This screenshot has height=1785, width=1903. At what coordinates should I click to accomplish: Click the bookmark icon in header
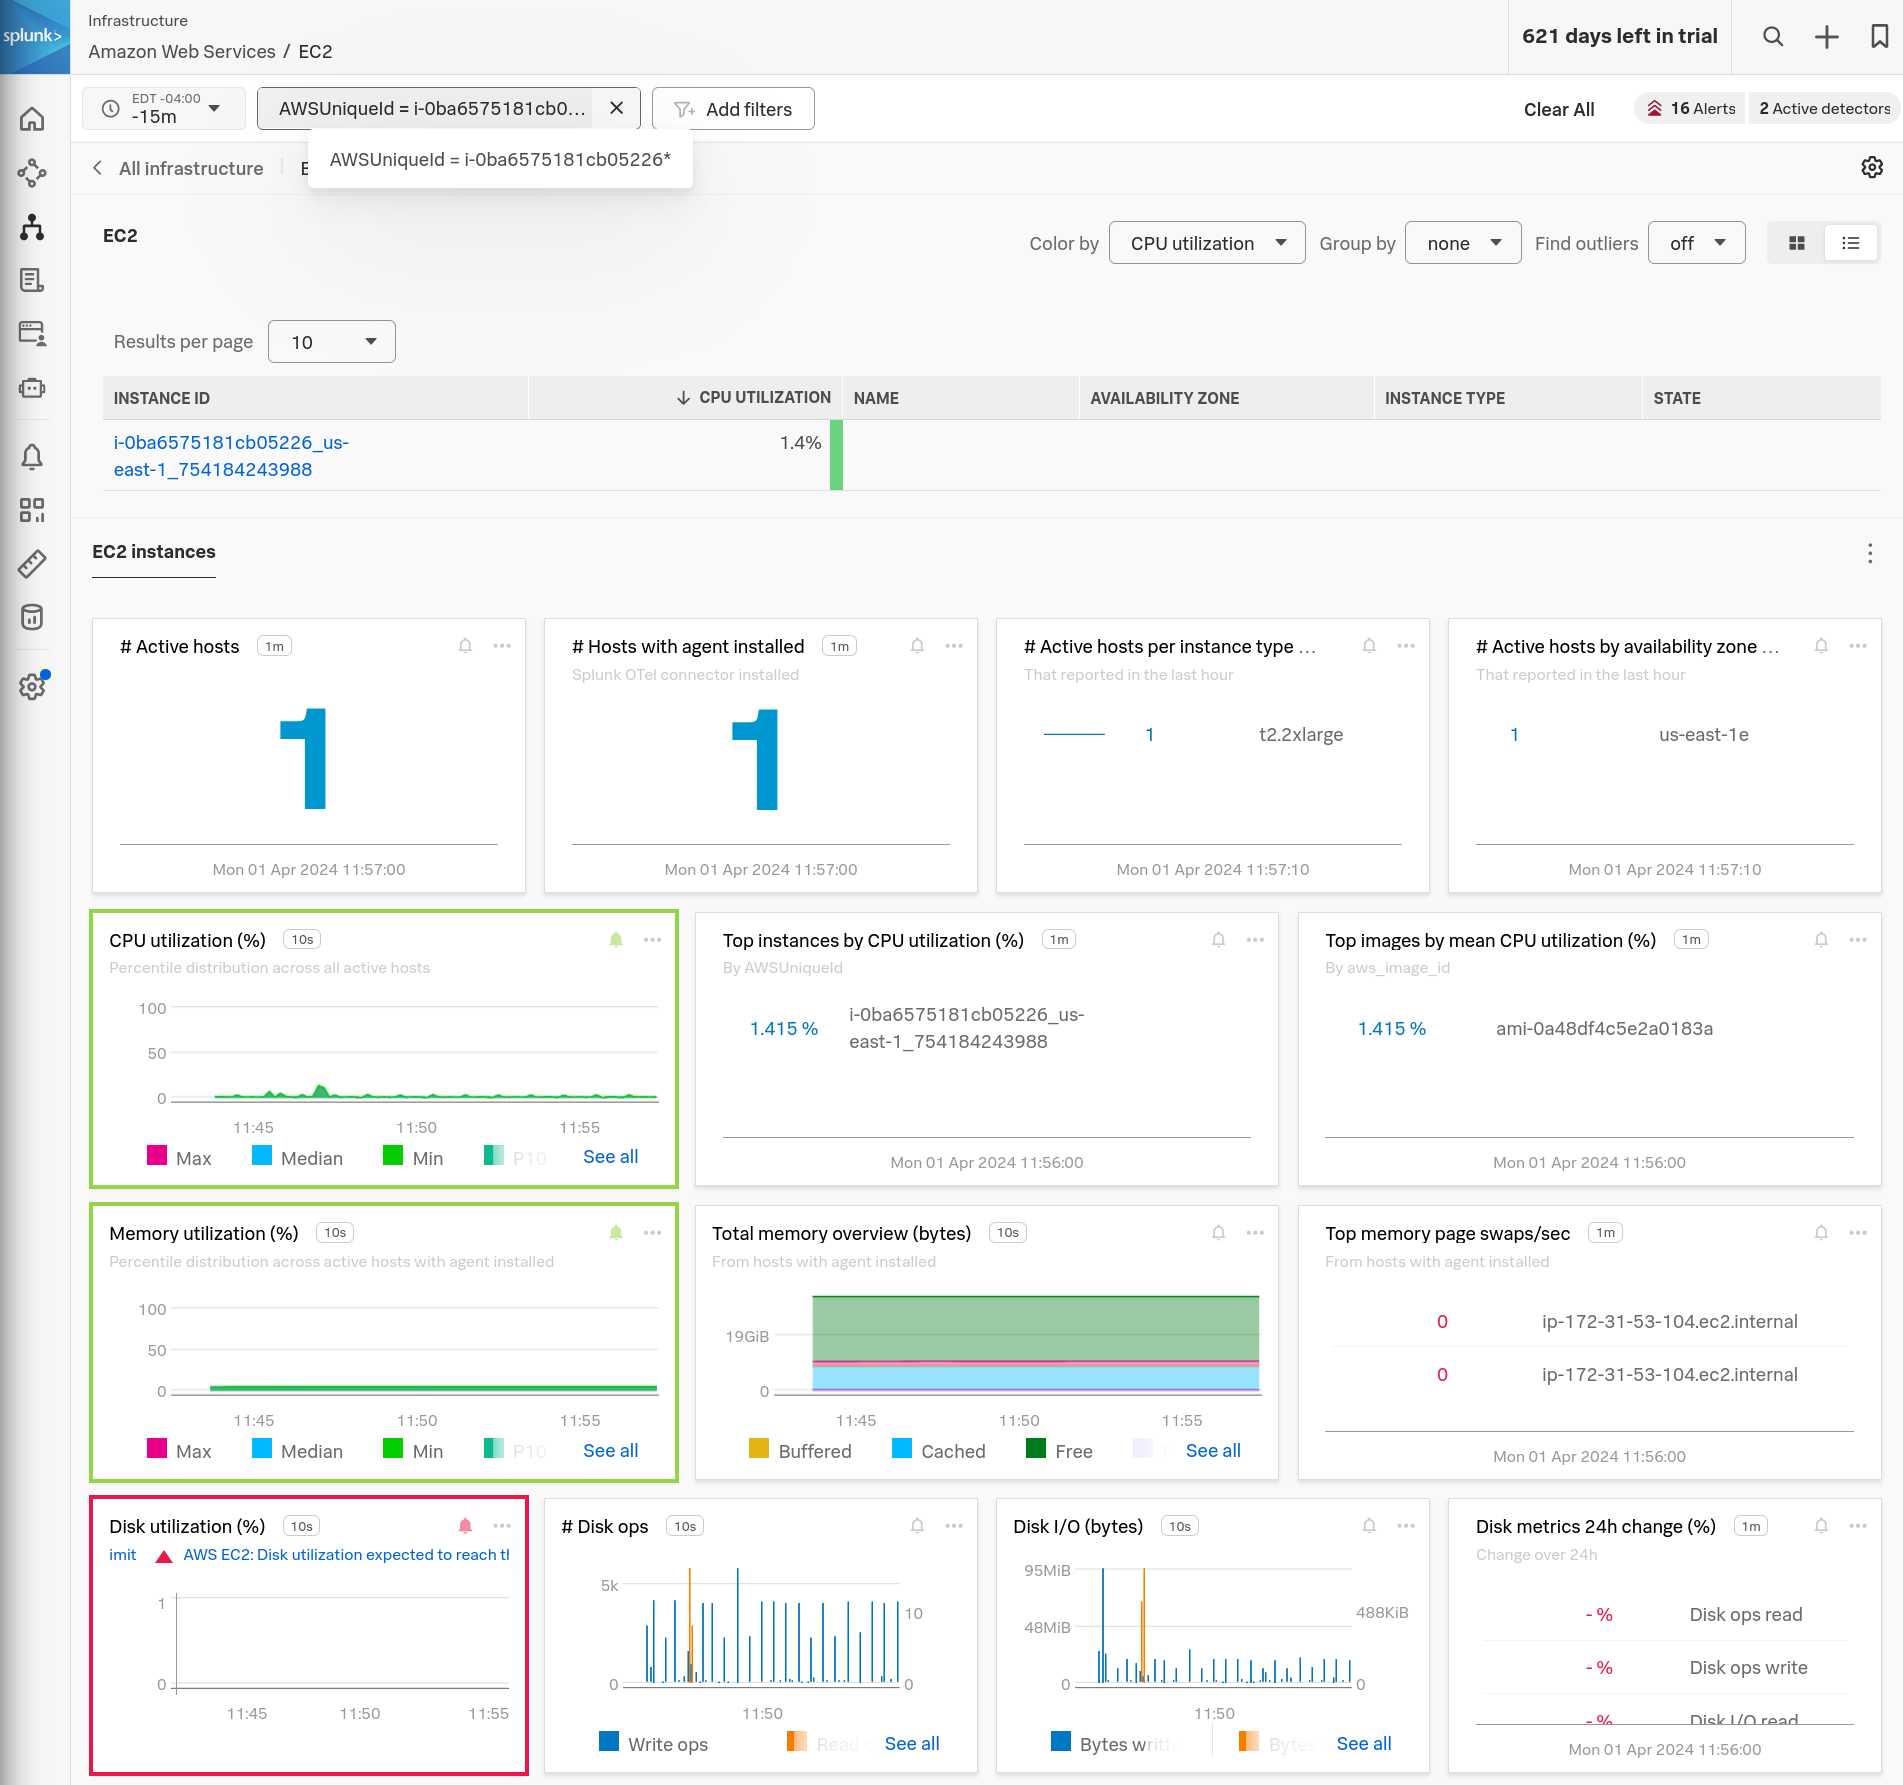1880,37
